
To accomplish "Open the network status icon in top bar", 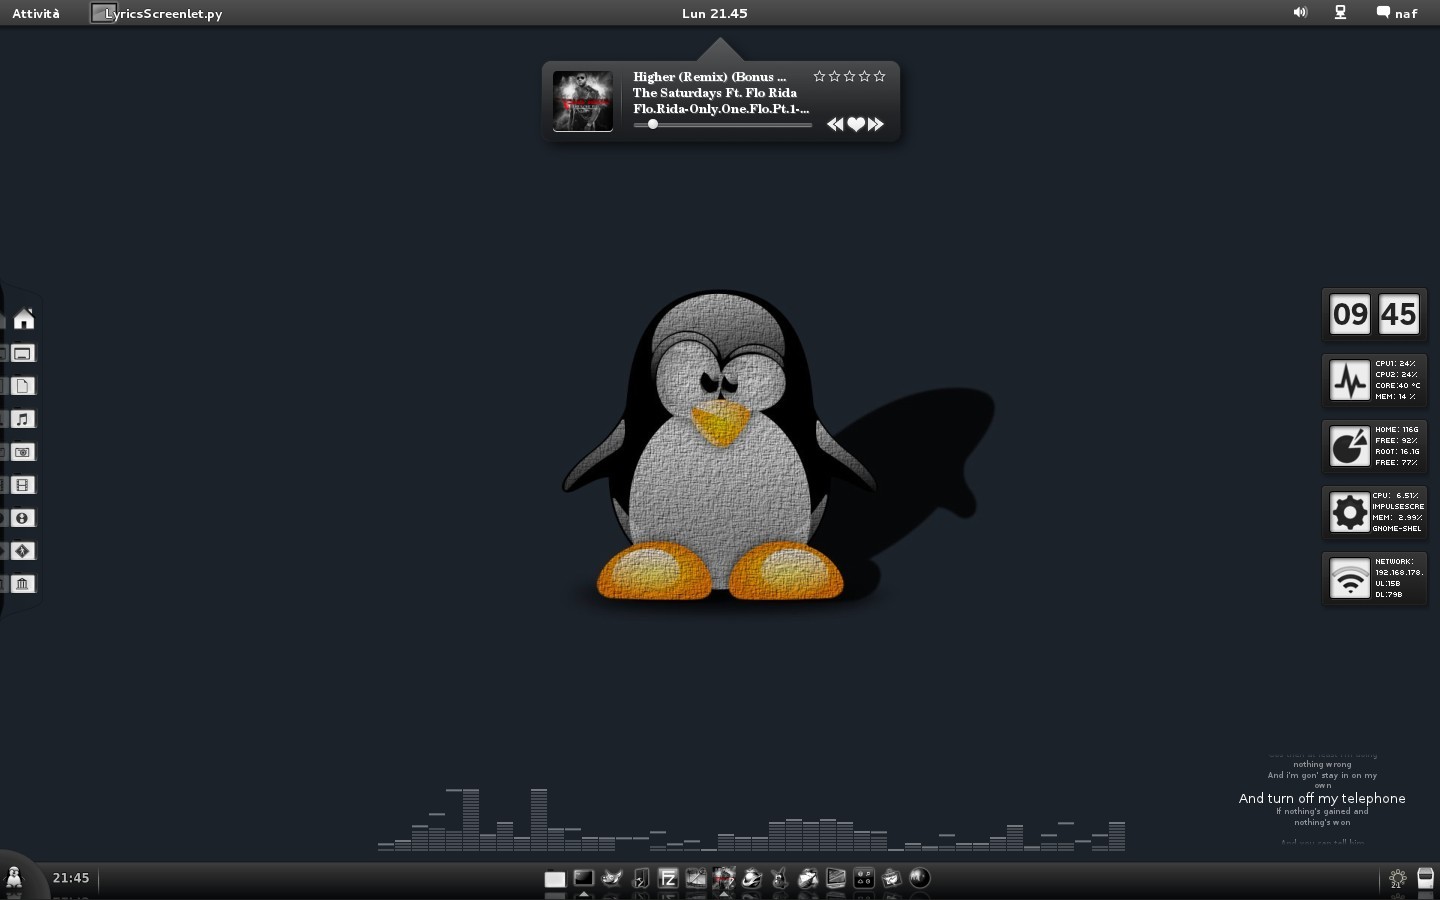I will (x=1340, y=13).
